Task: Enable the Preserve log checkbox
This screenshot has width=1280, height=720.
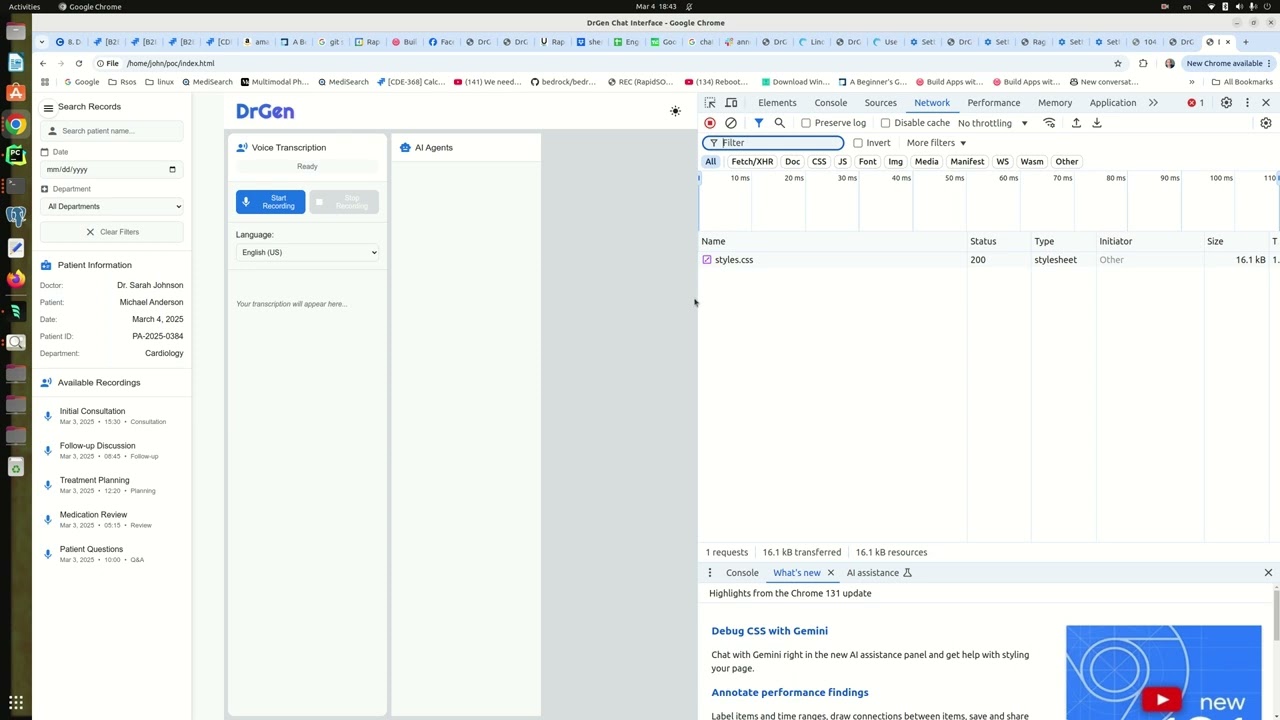Action: pos(806,123)
